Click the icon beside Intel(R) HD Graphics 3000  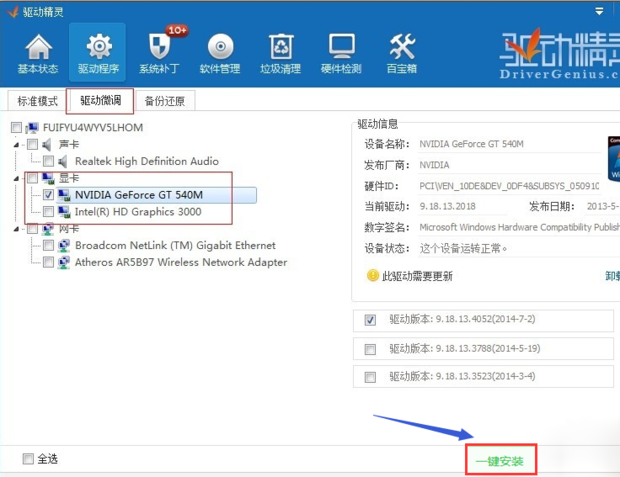click(64, 212)
